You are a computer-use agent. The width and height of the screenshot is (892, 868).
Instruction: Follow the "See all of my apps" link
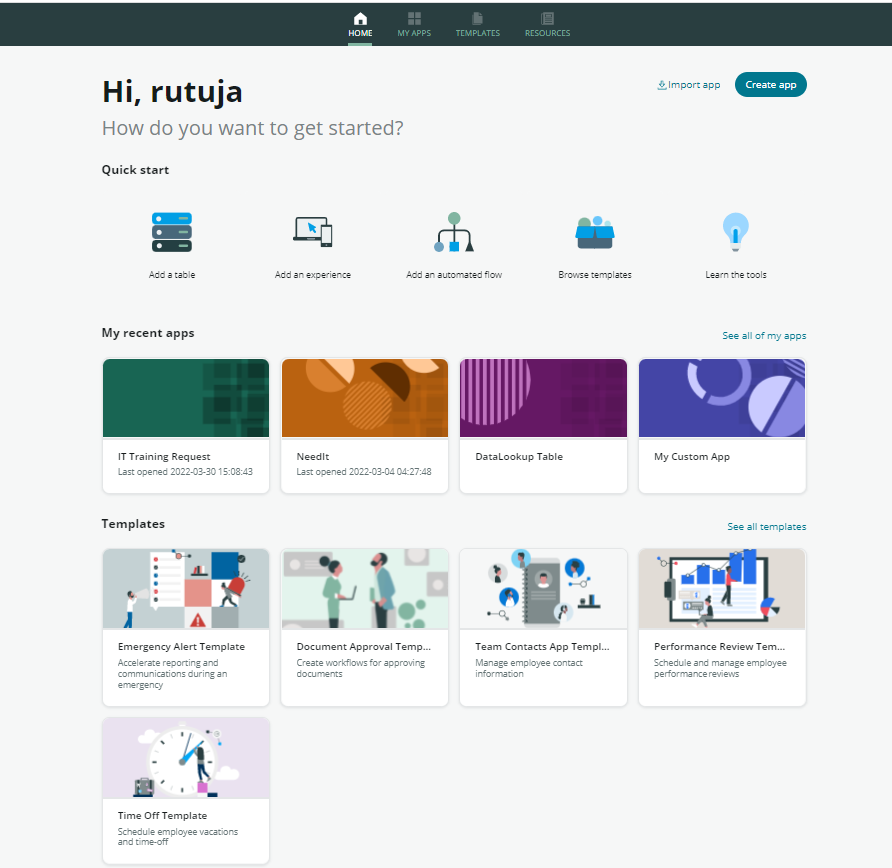tap(764, 335)
